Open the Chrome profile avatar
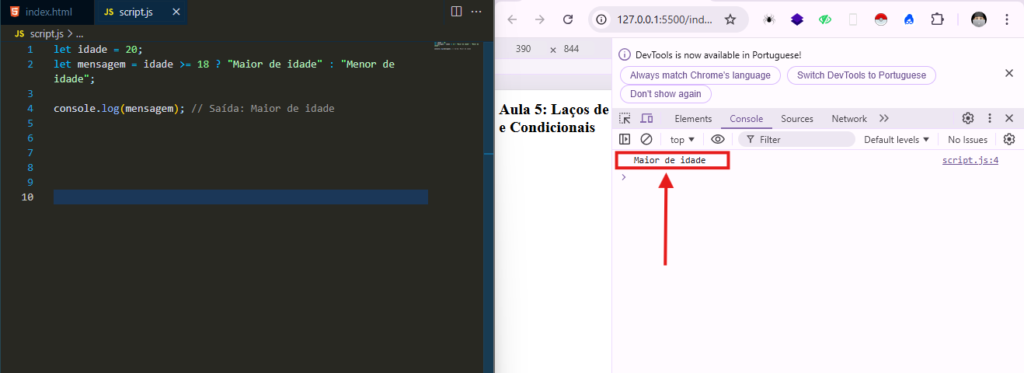Image resolution: width=1024 pixels, height=373 pixels. pos(978,20)
